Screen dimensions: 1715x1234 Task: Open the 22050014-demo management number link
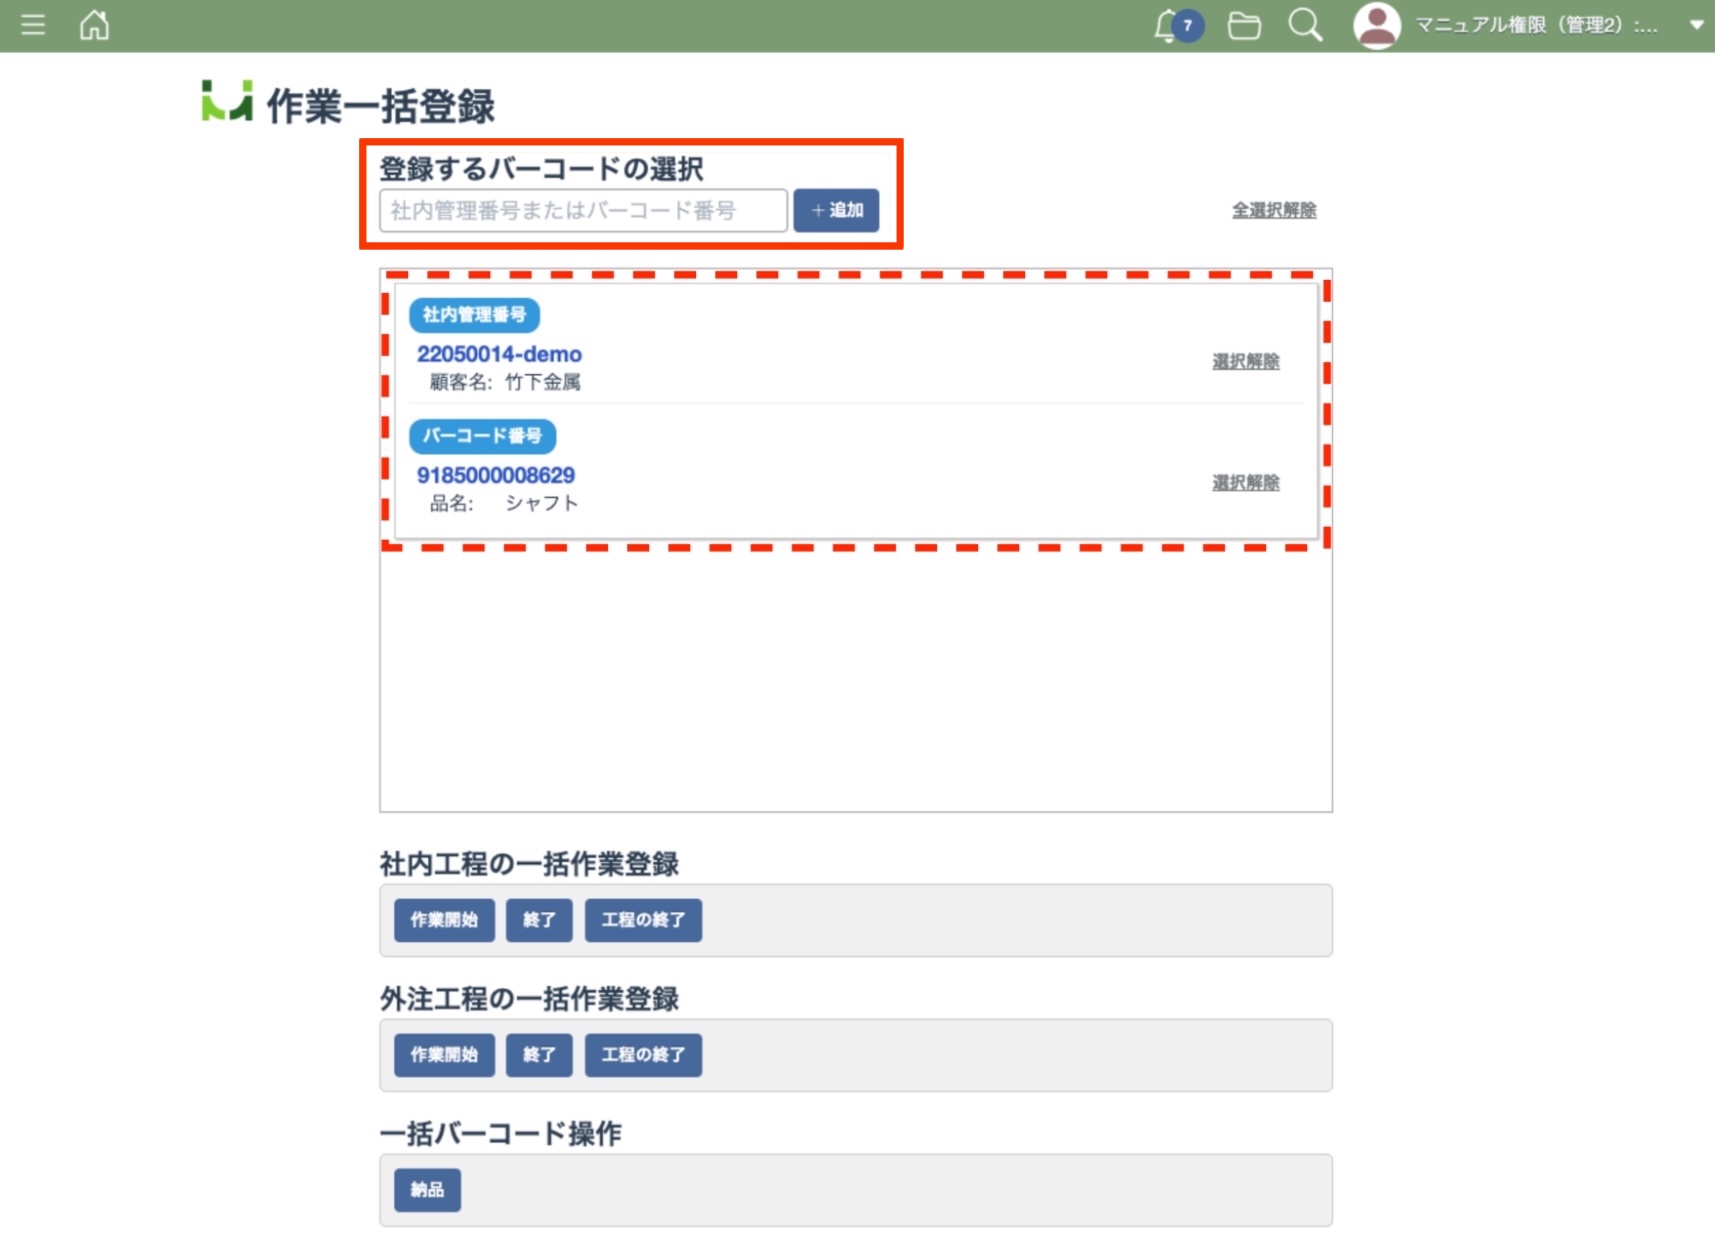(x=499, y=354)
